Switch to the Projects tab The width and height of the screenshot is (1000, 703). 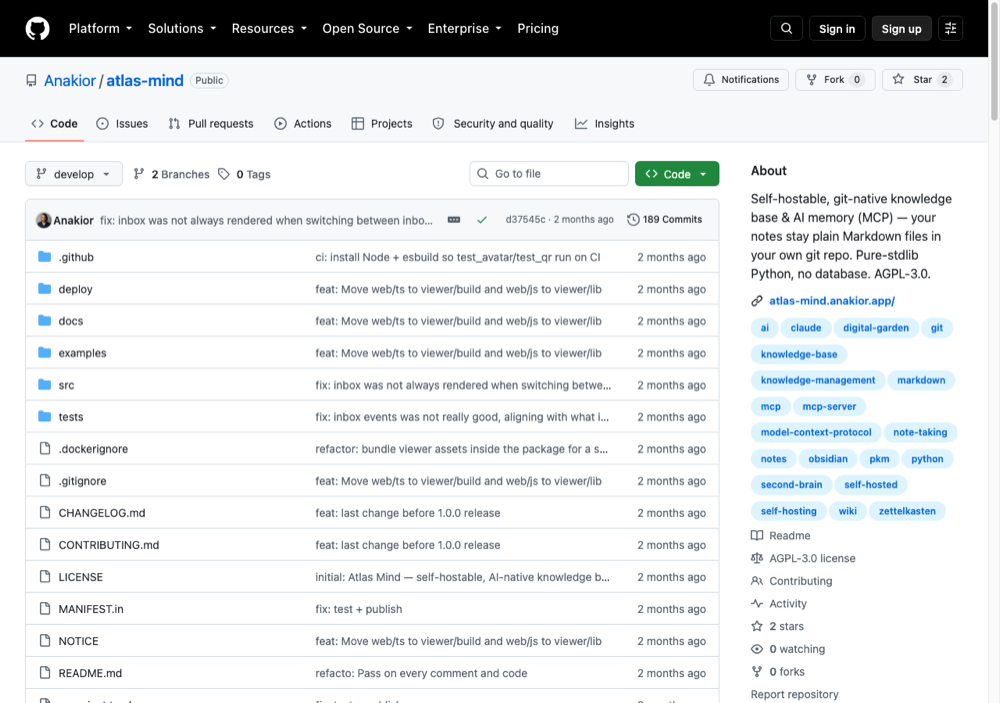point(382,124)
